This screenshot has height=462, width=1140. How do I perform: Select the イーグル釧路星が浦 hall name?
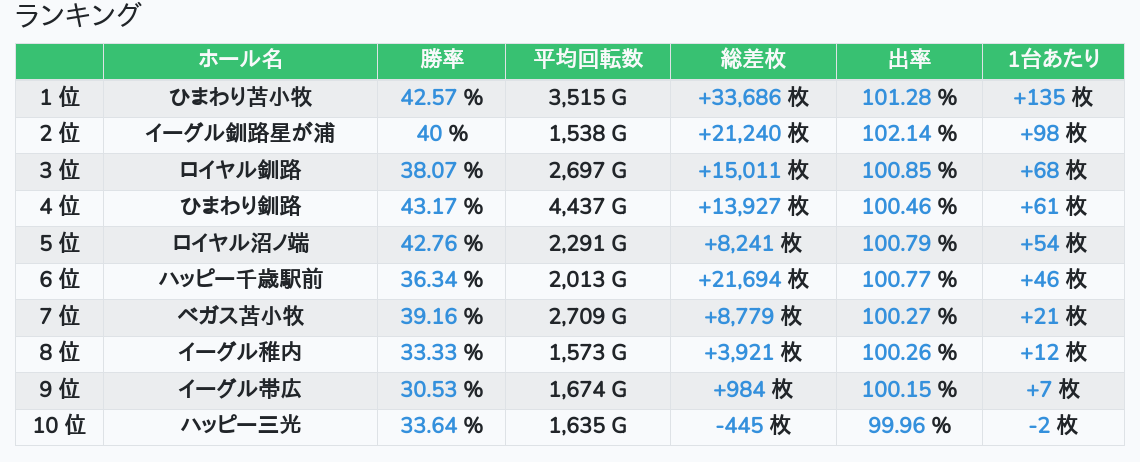click(240, 134)
